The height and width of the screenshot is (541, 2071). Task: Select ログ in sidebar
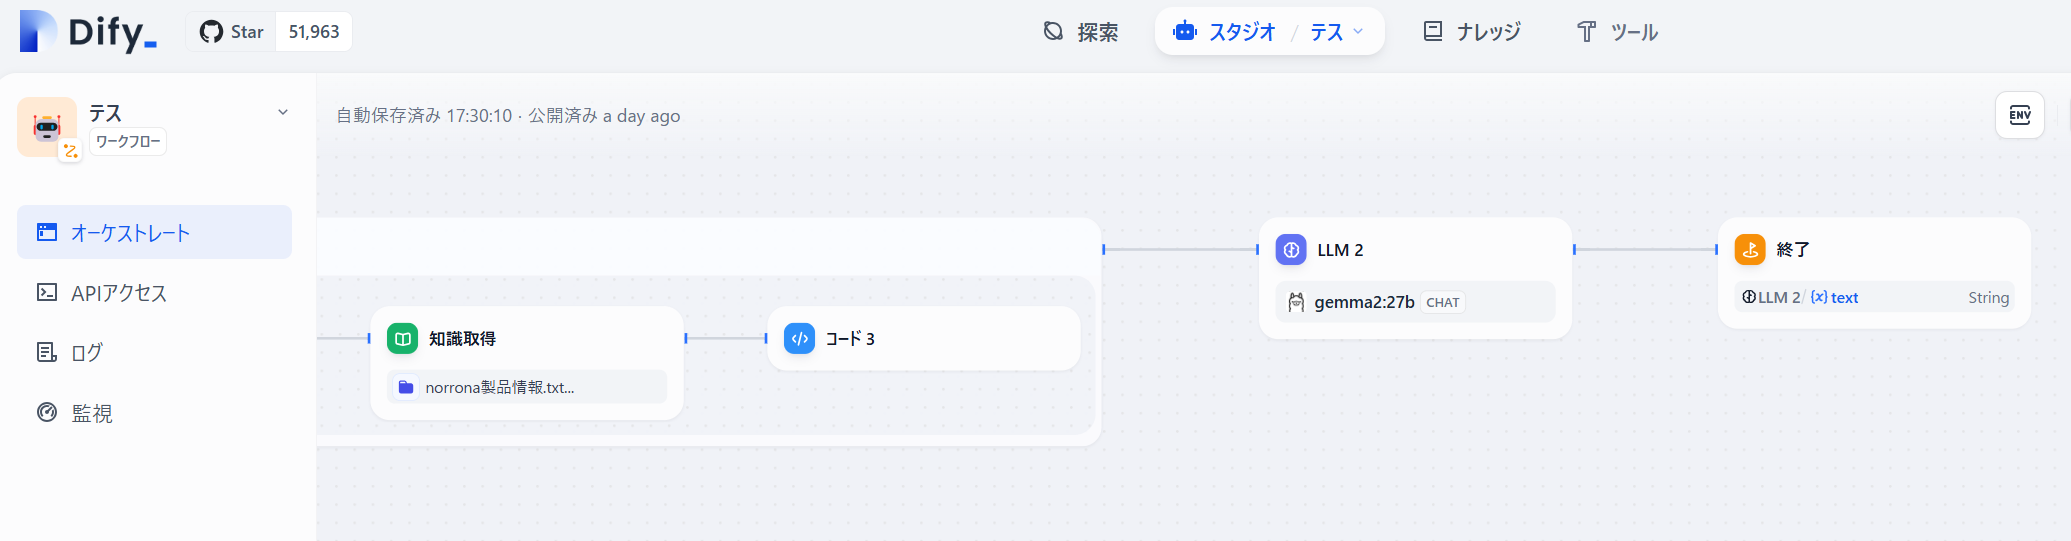(154, 352)
